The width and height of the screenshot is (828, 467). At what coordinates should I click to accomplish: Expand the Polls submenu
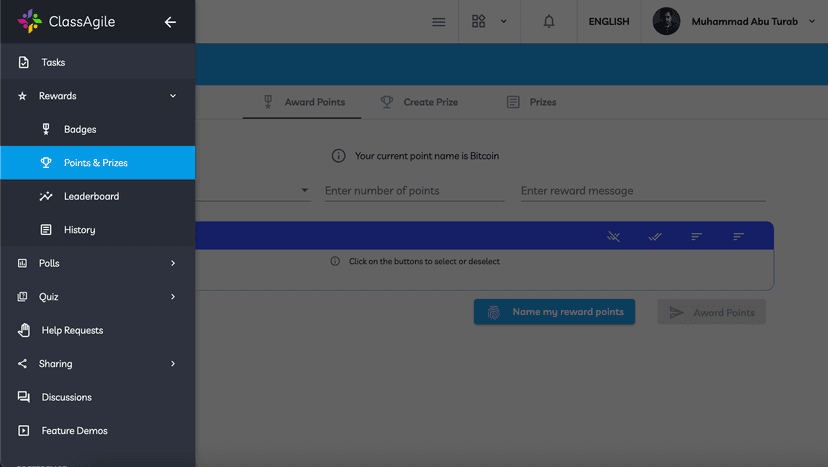(x=173, y=263)
